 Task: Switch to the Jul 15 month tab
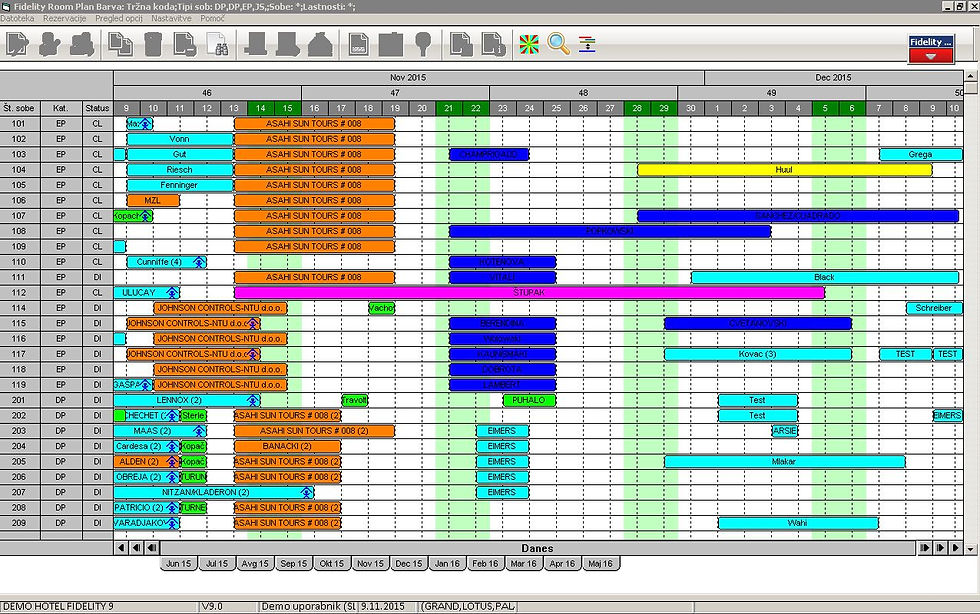pyautogui.click(x=217, y=564)
